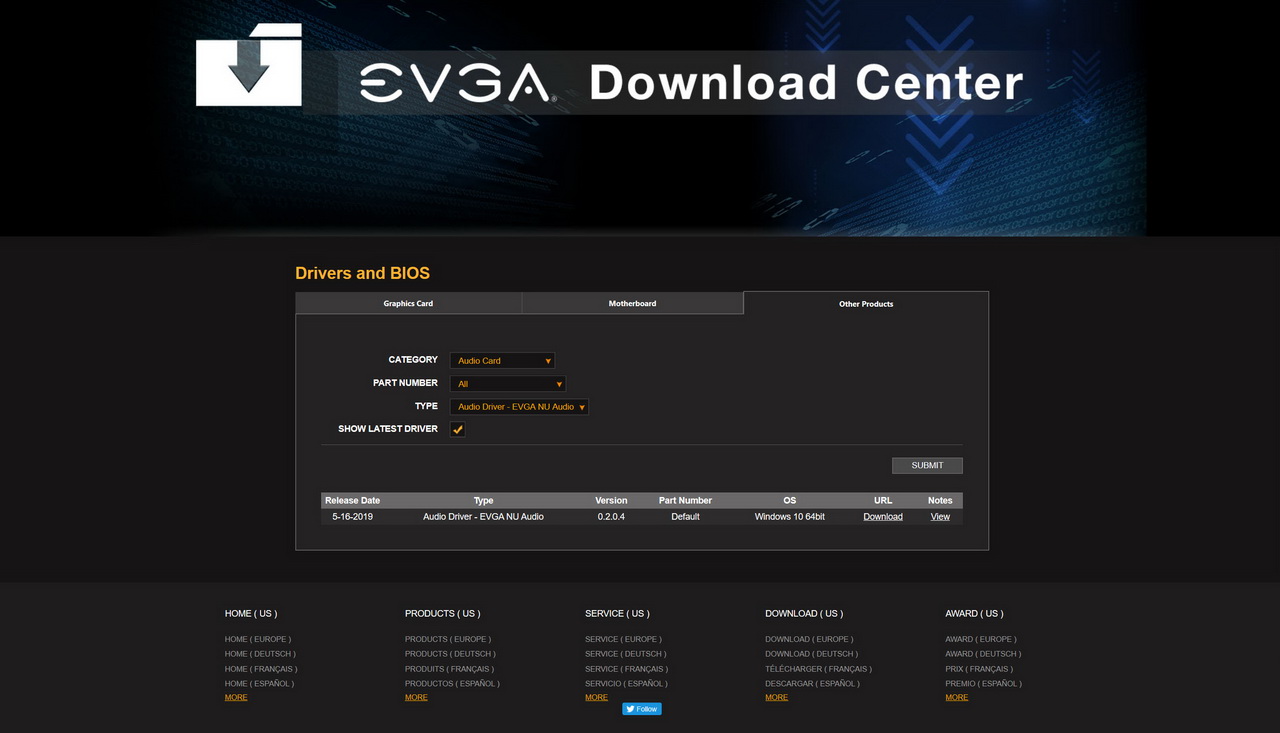Click the EVGA logo in the banner

[x=457, y=83]
